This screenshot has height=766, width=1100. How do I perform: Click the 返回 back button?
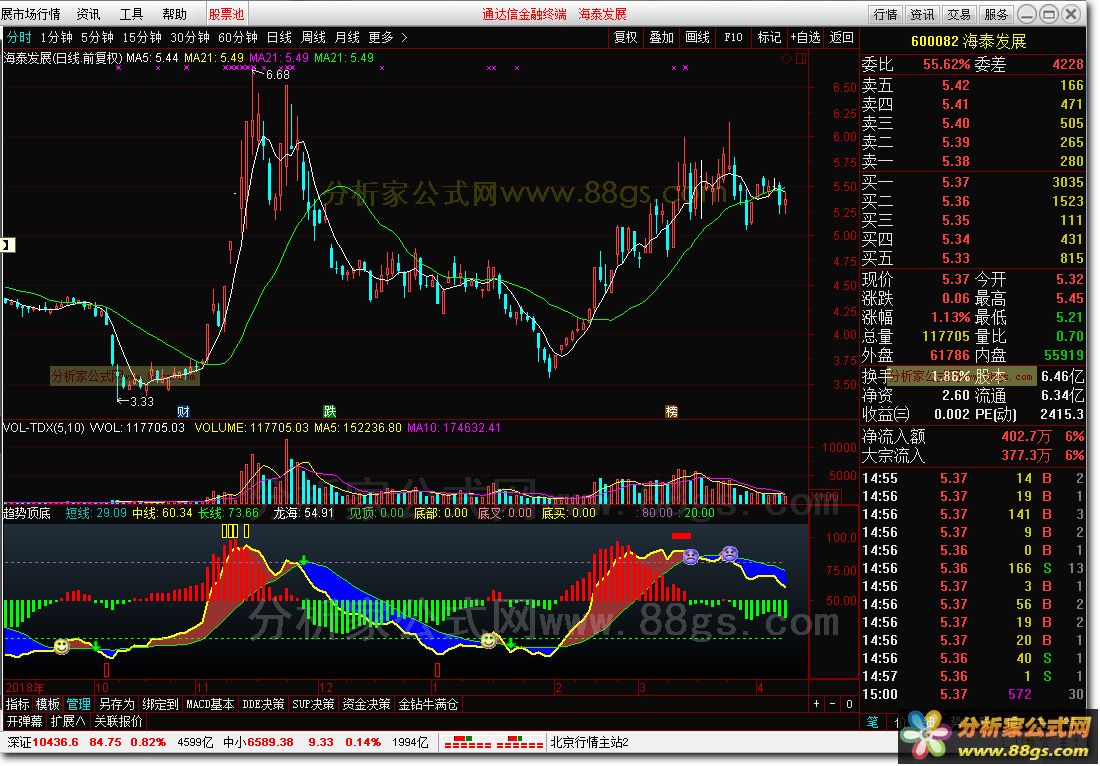tap(841, 37)
